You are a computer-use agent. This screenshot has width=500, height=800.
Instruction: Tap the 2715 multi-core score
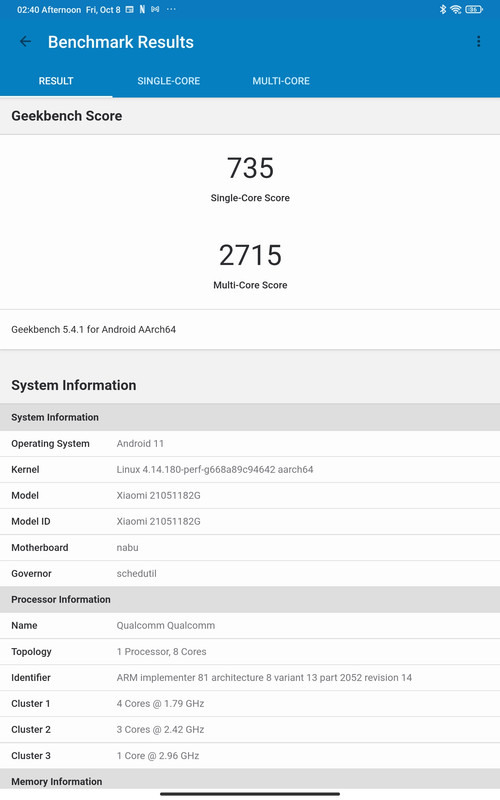coord(250,255)
